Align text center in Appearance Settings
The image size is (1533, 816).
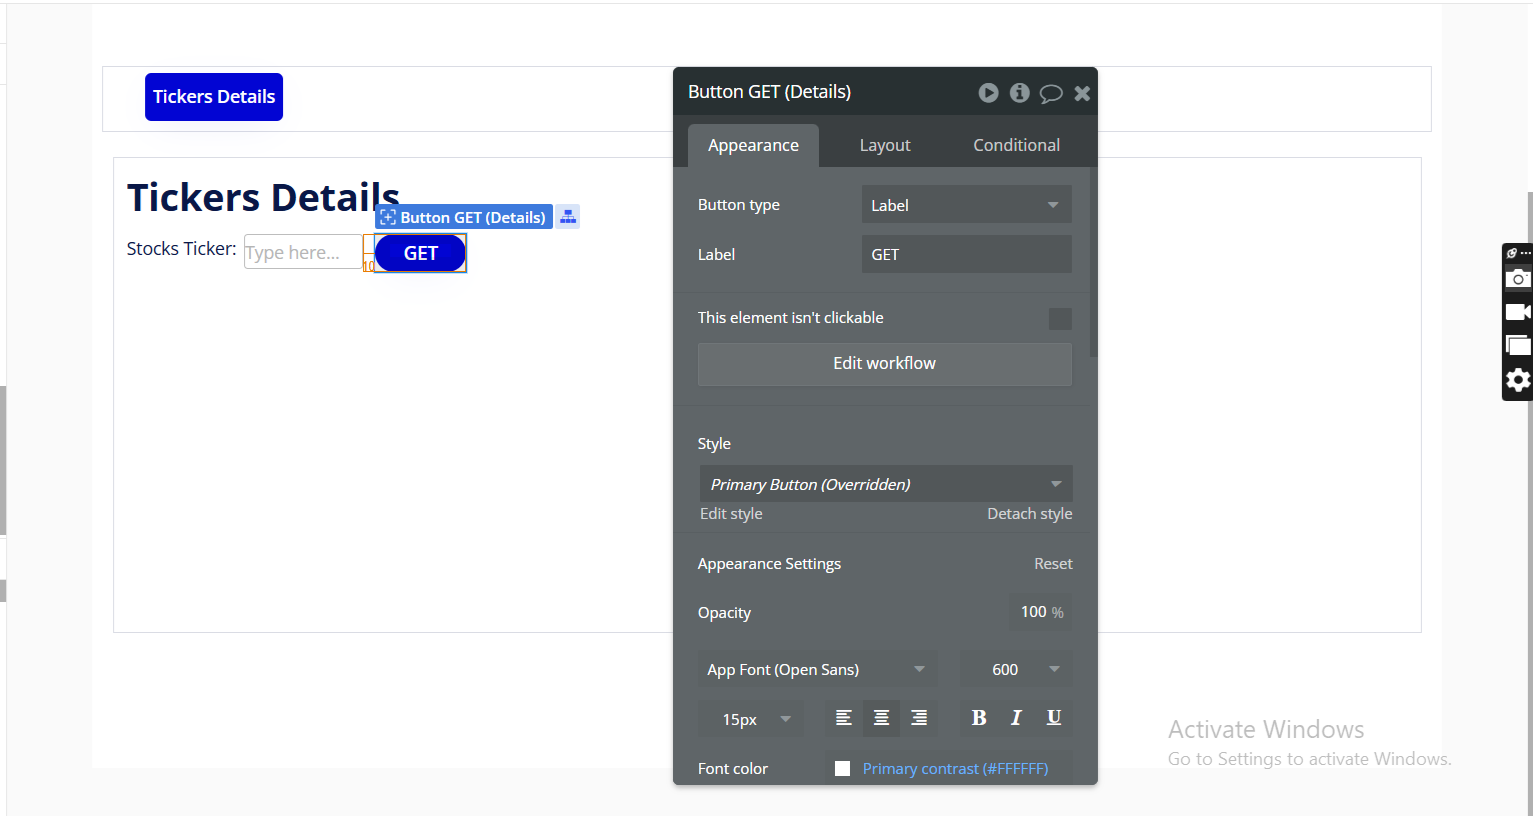tap(881, 718)
